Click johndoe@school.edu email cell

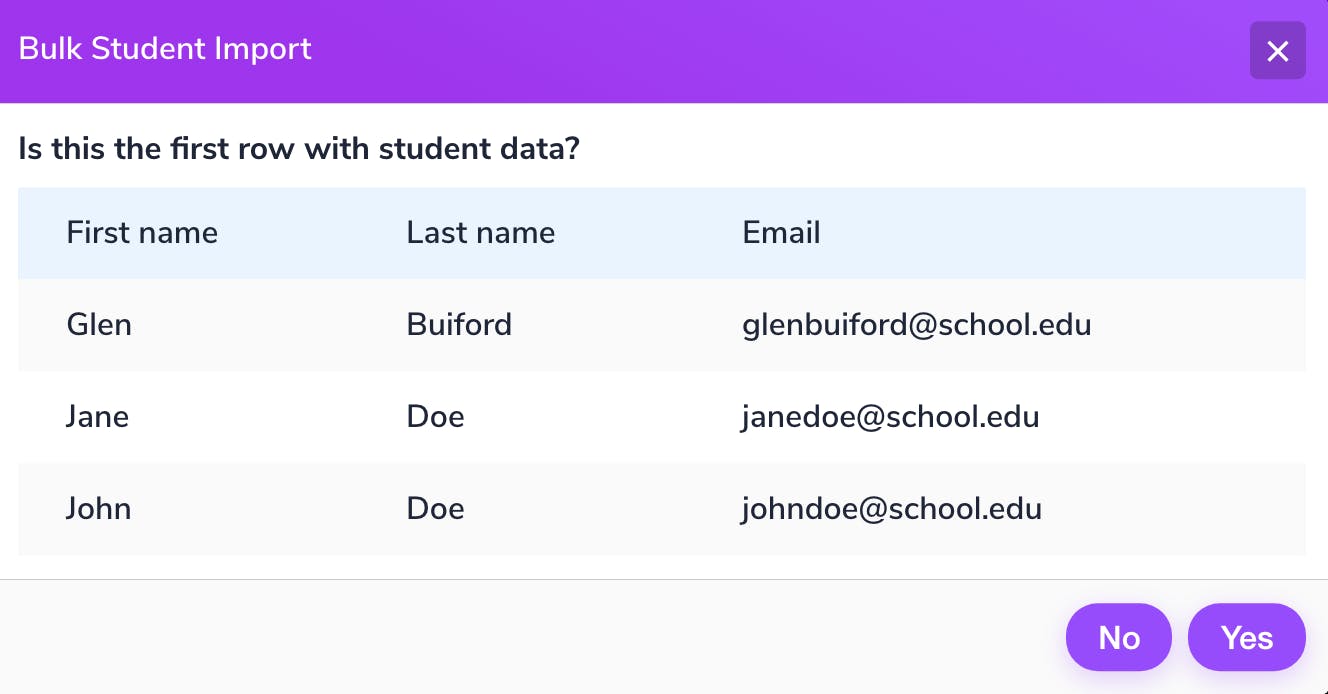click(x=892, y=509)
